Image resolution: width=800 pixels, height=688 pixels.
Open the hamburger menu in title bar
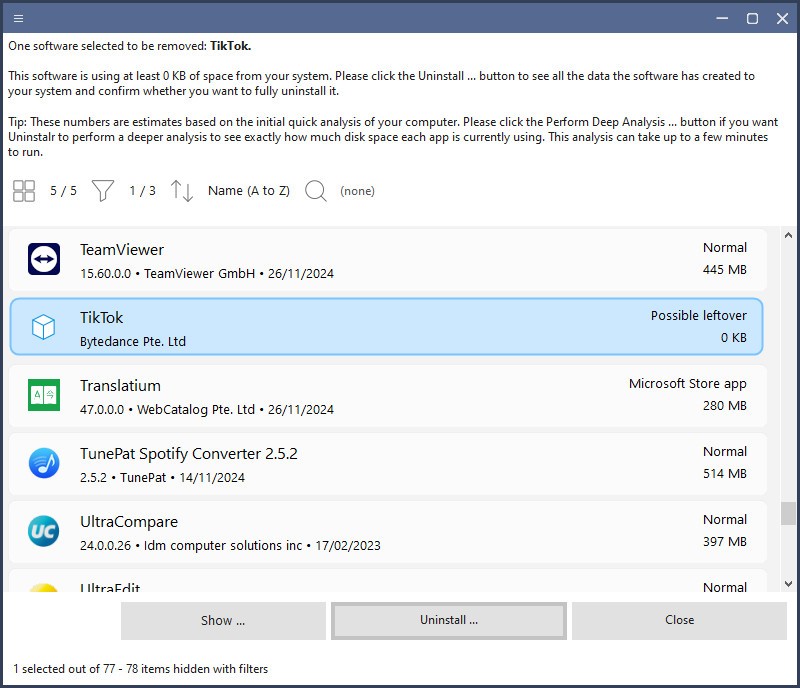tap(18, 19)
